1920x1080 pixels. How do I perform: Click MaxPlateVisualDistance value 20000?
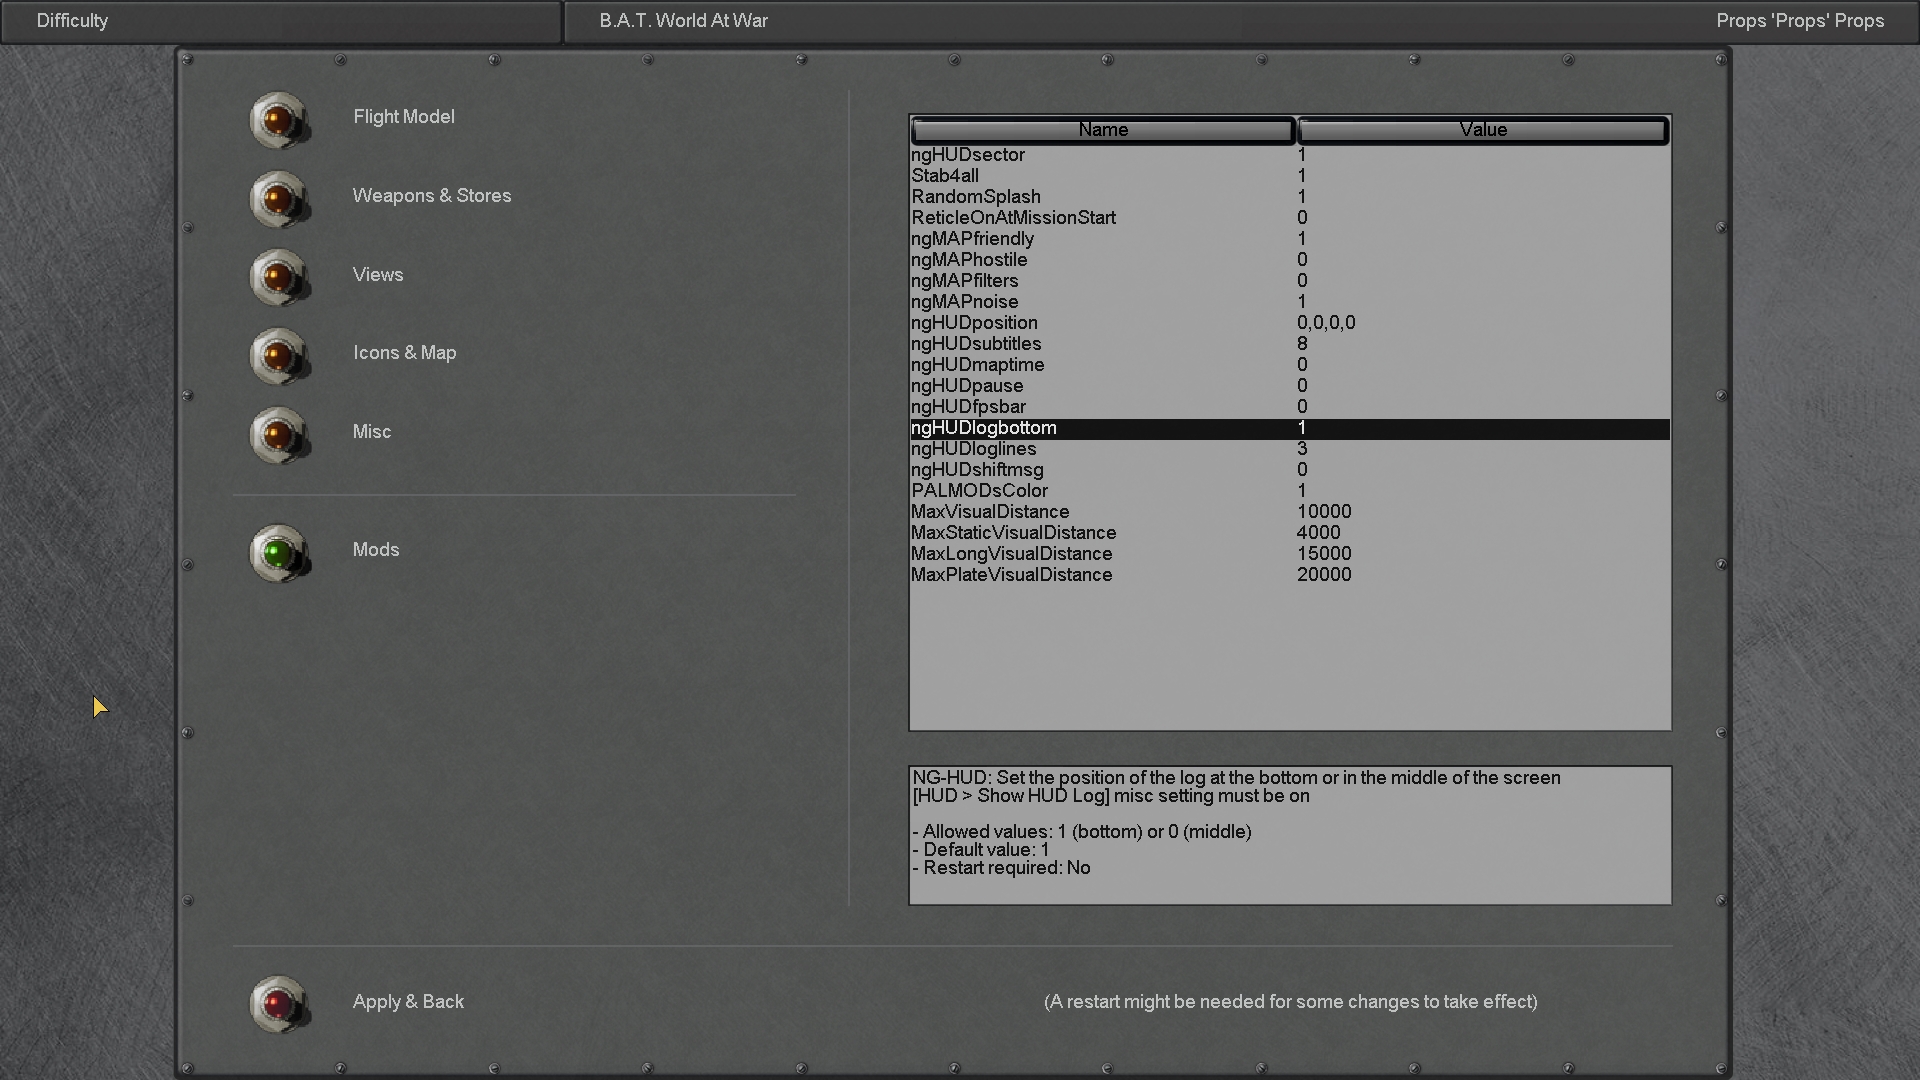click(1324, 575)
